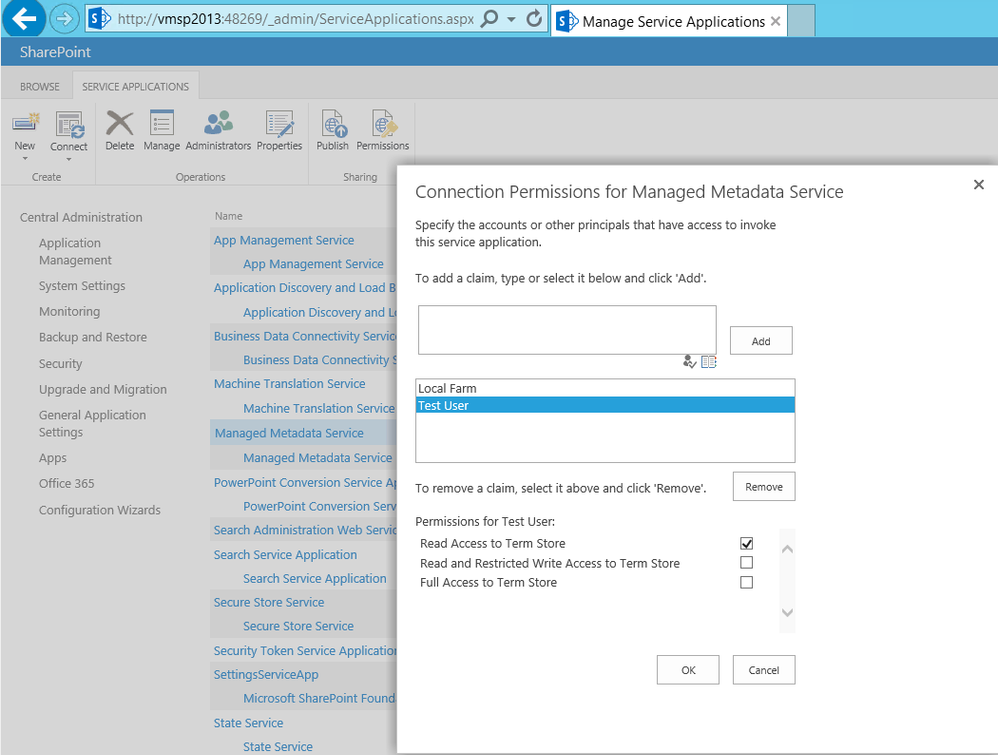Open the Properties ribbon icon
998x755 pixels.
(x=279, y=123)
